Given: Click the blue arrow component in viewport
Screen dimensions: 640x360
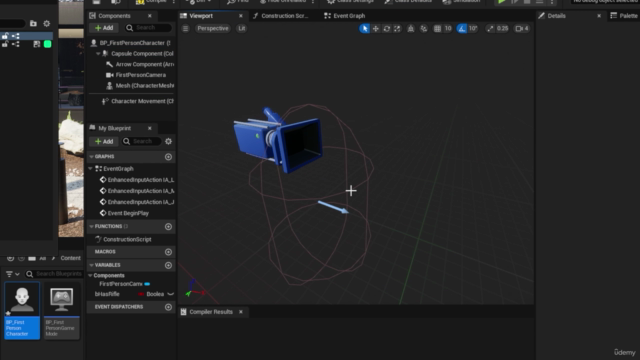Looking at the screenshot, I should (x=333, y=207).
